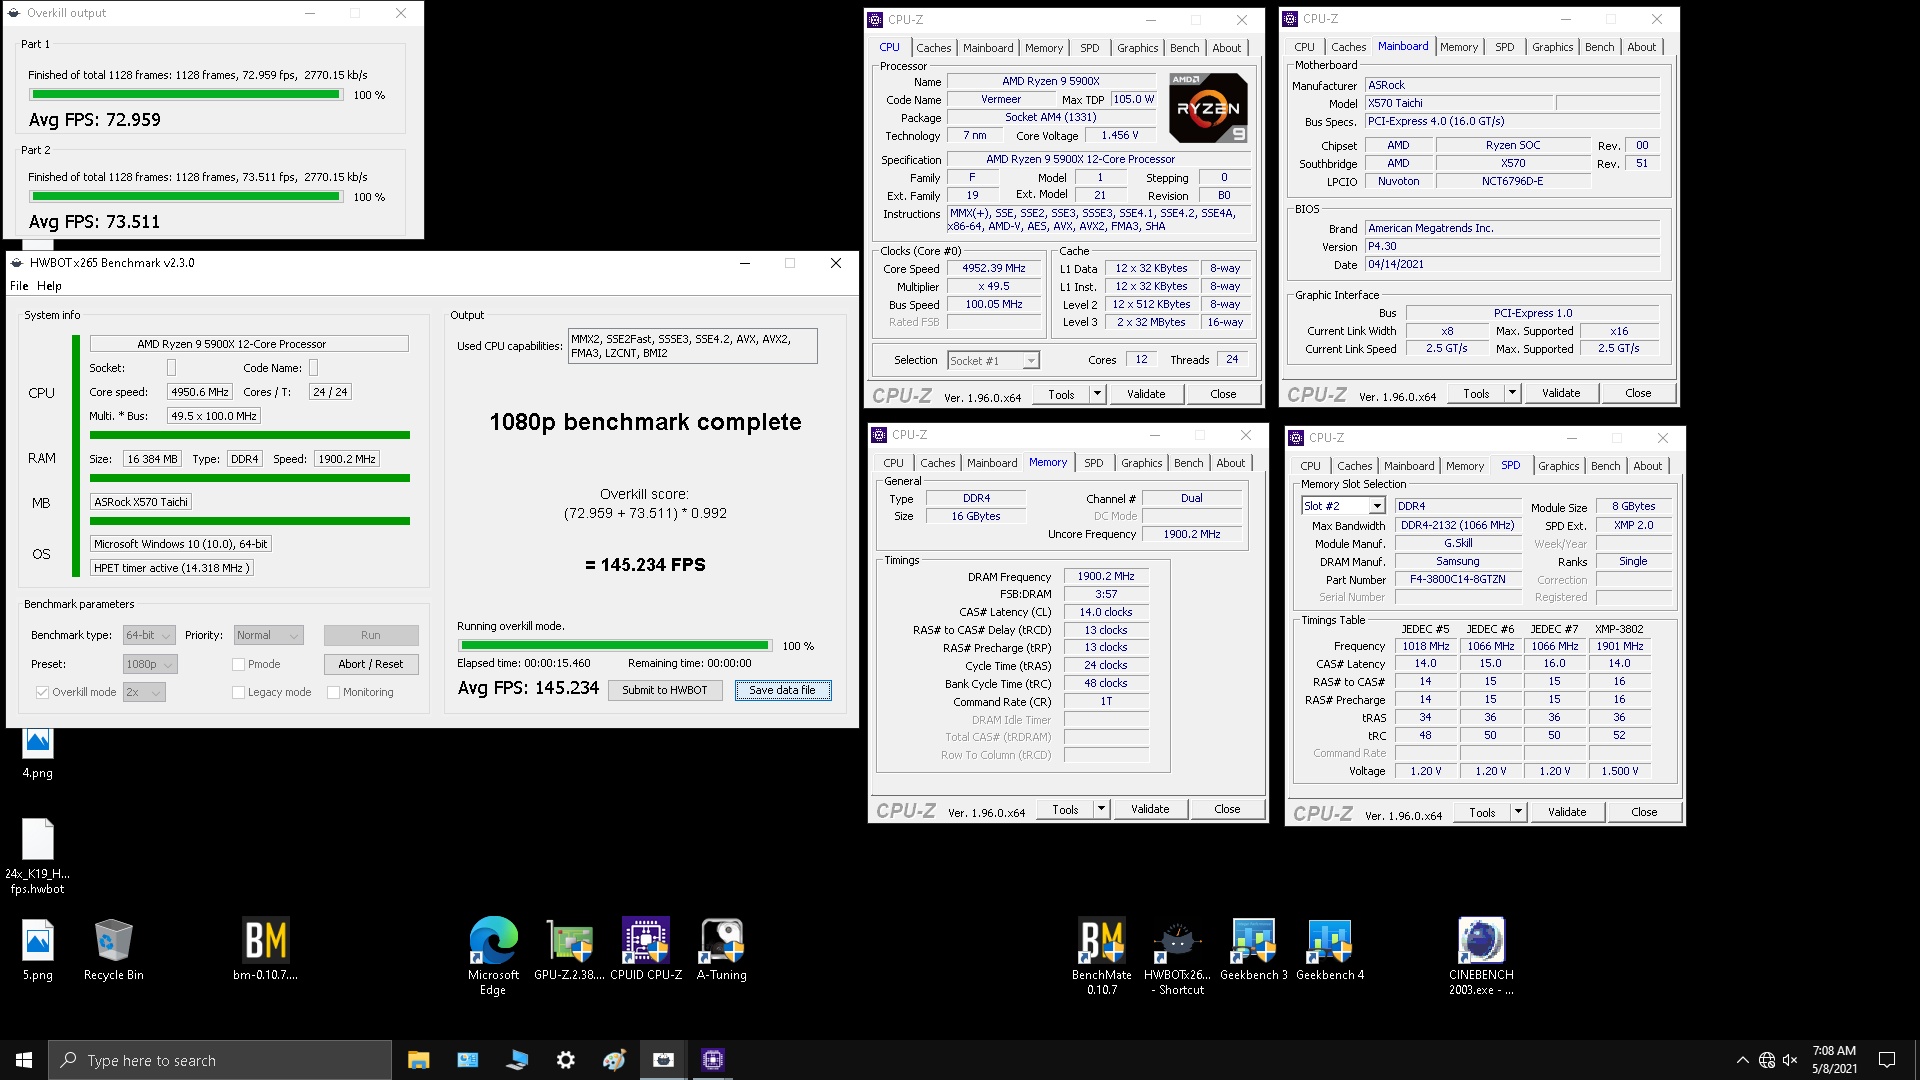Expand the Overkill 2x dropdown
The width and height of the screenshot is (1920, 1080).
point(143,692)
